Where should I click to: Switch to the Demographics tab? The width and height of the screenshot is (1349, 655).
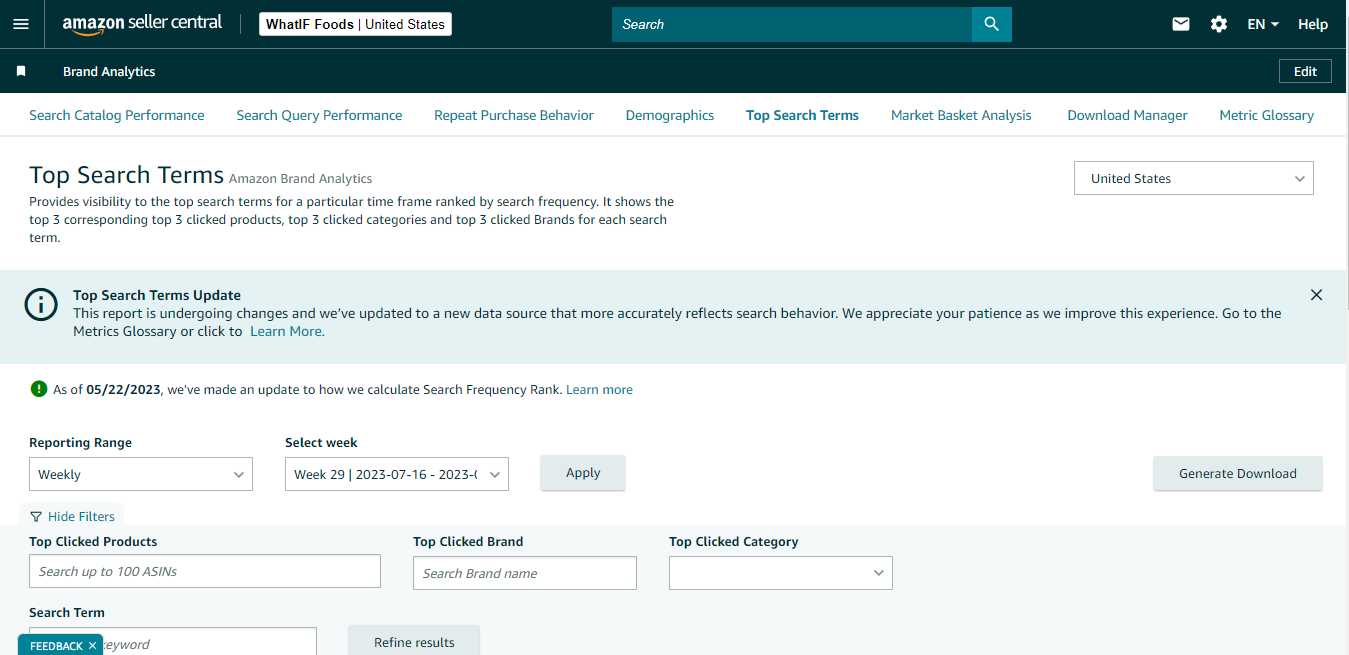coord(669,114)
